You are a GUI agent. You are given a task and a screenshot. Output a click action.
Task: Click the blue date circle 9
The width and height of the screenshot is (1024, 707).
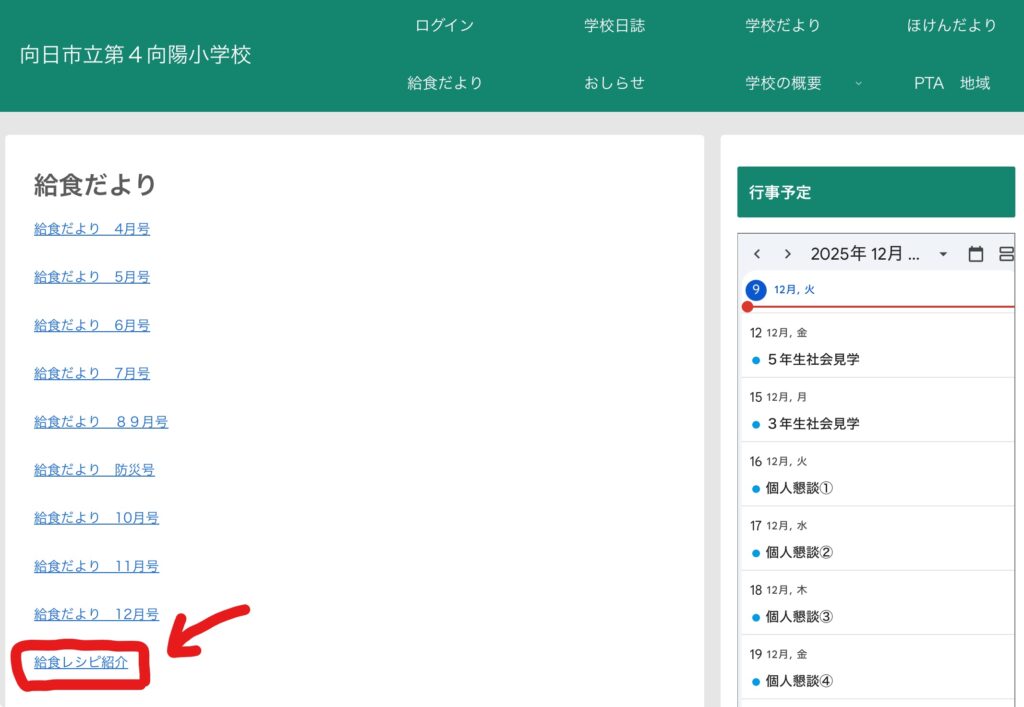pyautogui.click(x=756, y=290)
